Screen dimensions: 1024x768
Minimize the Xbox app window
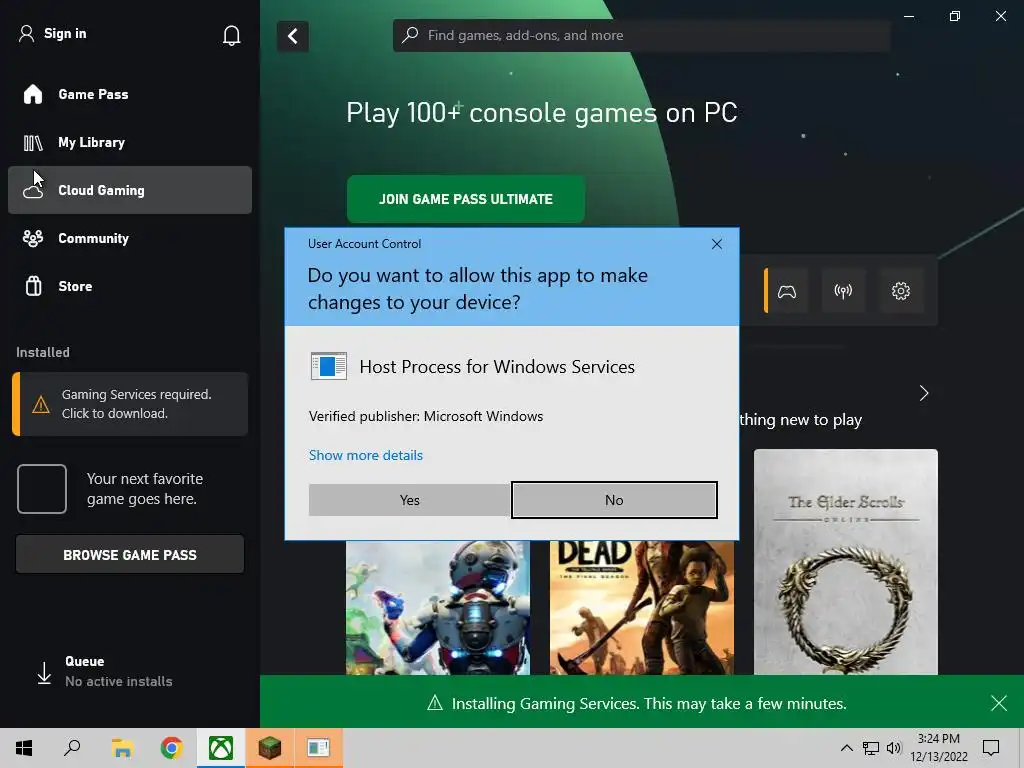click(908, 16)
